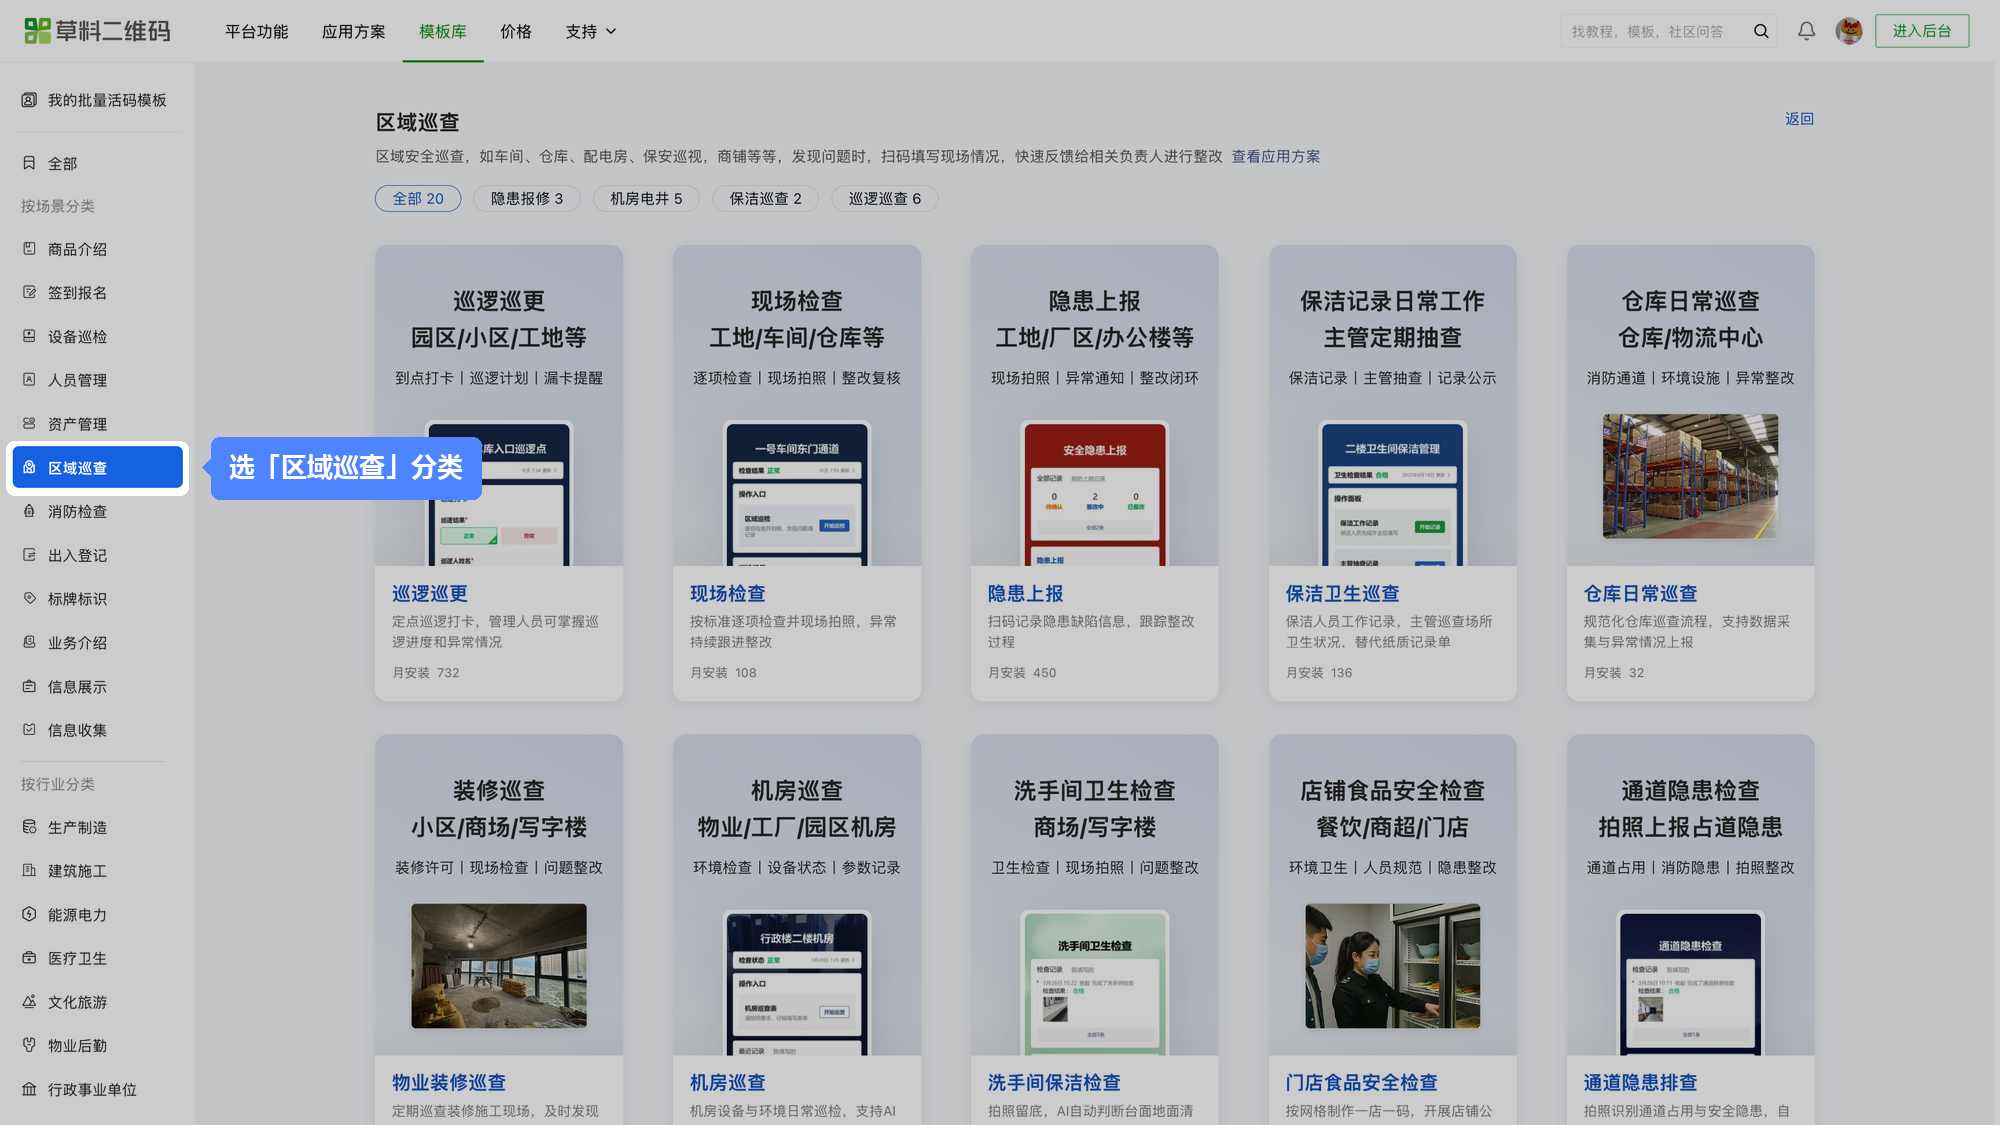The height and width of the screenshot is (1125, 2000).
Task: Filter by 巡逻巡查 6 tag
Action: click(885, 198)
